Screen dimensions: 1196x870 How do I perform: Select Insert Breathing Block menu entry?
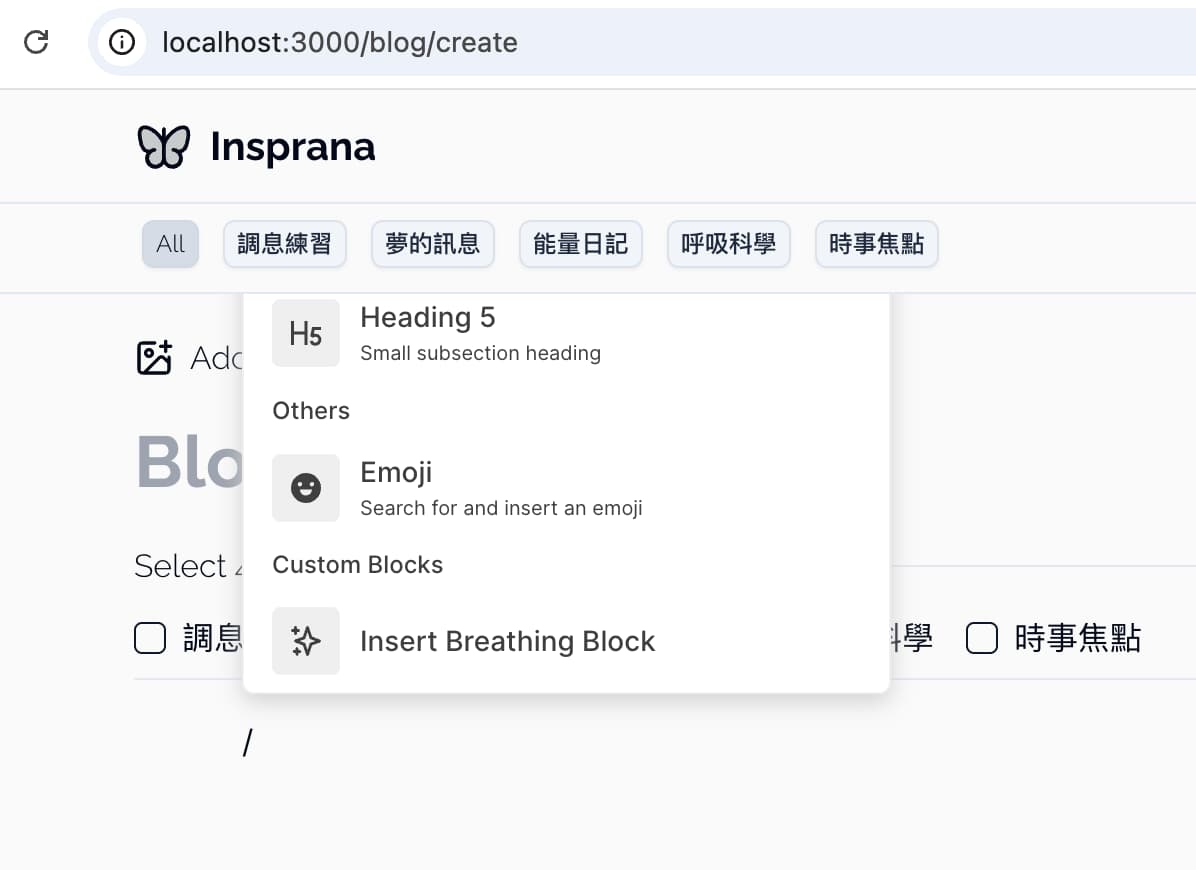click(x=507, y=641)
